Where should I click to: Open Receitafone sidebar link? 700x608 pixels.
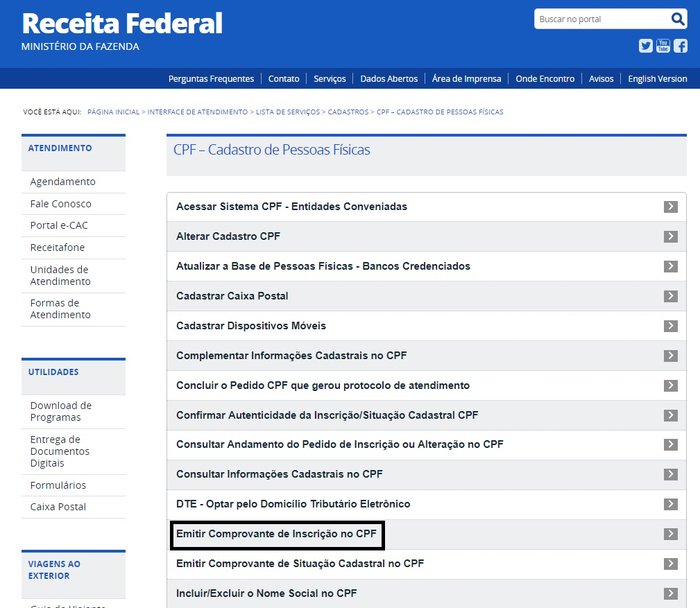(57, 247)
